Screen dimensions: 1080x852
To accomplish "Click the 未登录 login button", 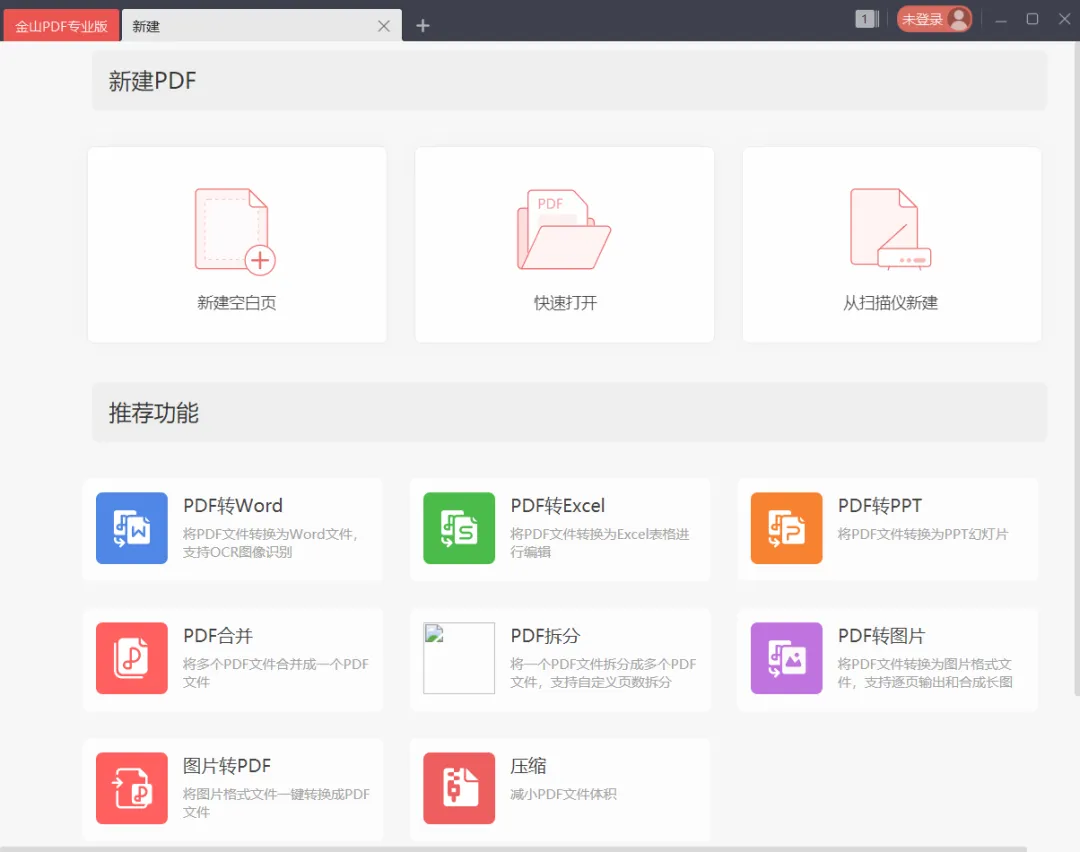I will (933, 19).
